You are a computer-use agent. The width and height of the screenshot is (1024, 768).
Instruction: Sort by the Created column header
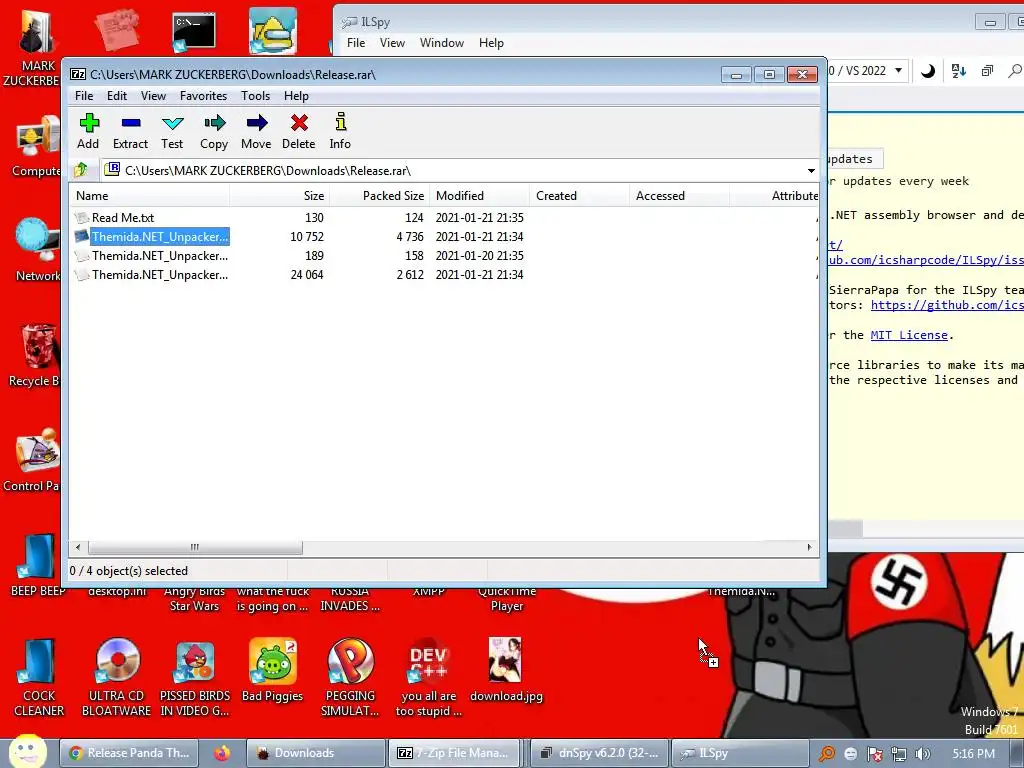point(579,196)
